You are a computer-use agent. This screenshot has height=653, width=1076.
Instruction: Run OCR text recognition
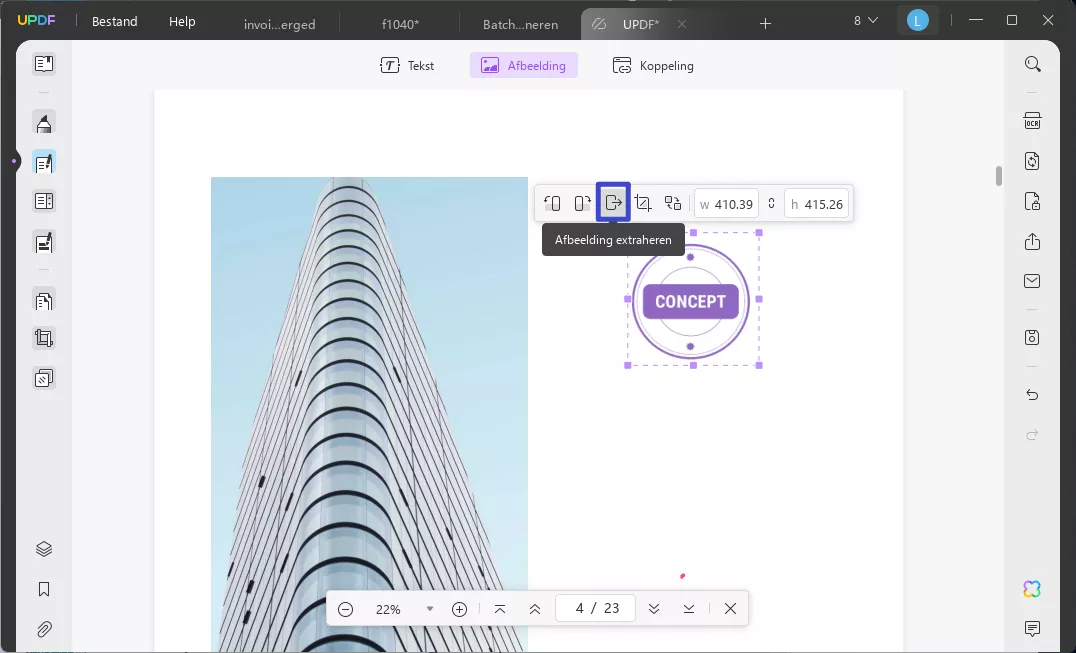pyautogui.click(x=1032, y=121)
